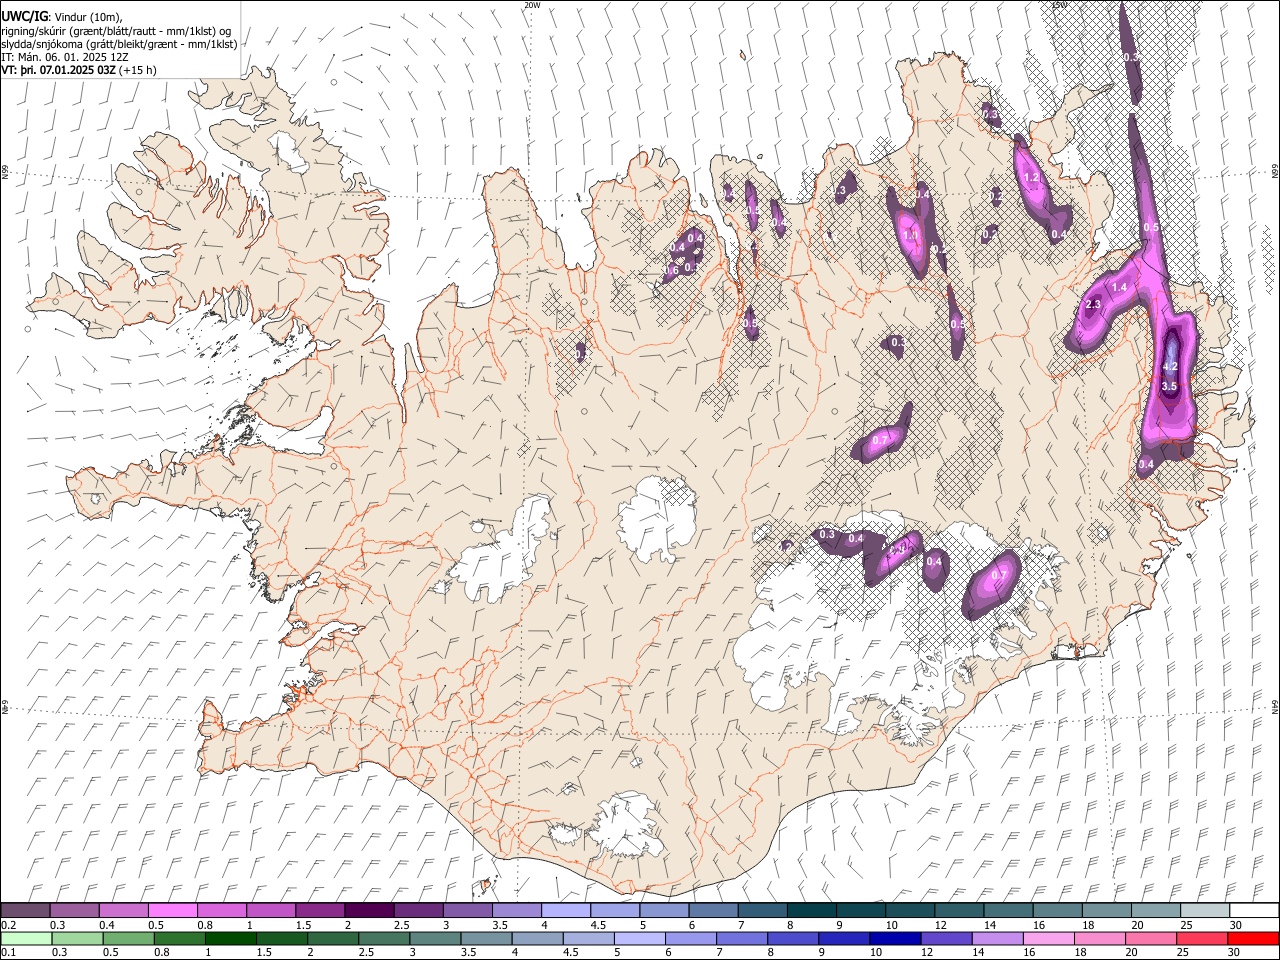
Task: Select the dark teal 8 snow legend swatch
Action: click(x=811, y=910)
